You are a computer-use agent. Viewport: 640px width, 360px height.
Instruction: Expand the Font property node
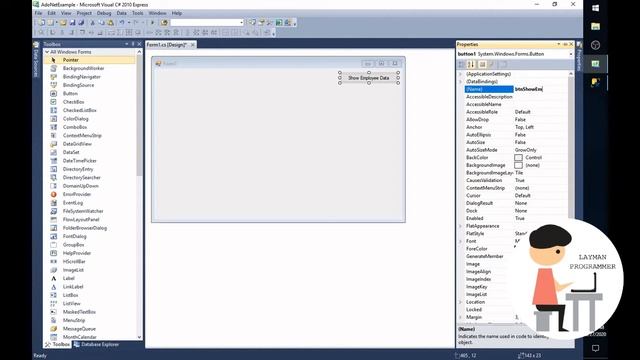tap(461, 241)
